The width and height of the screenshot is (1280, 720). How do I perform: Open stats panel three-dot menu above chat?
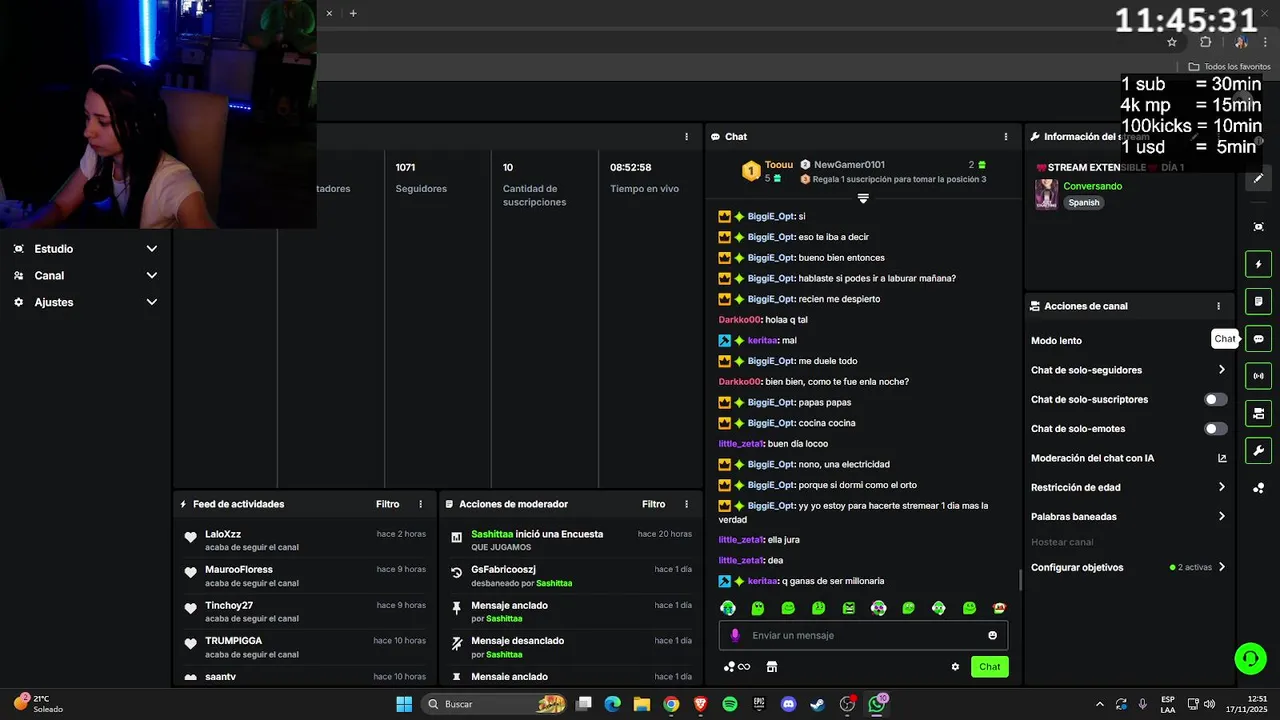[686, 137]
